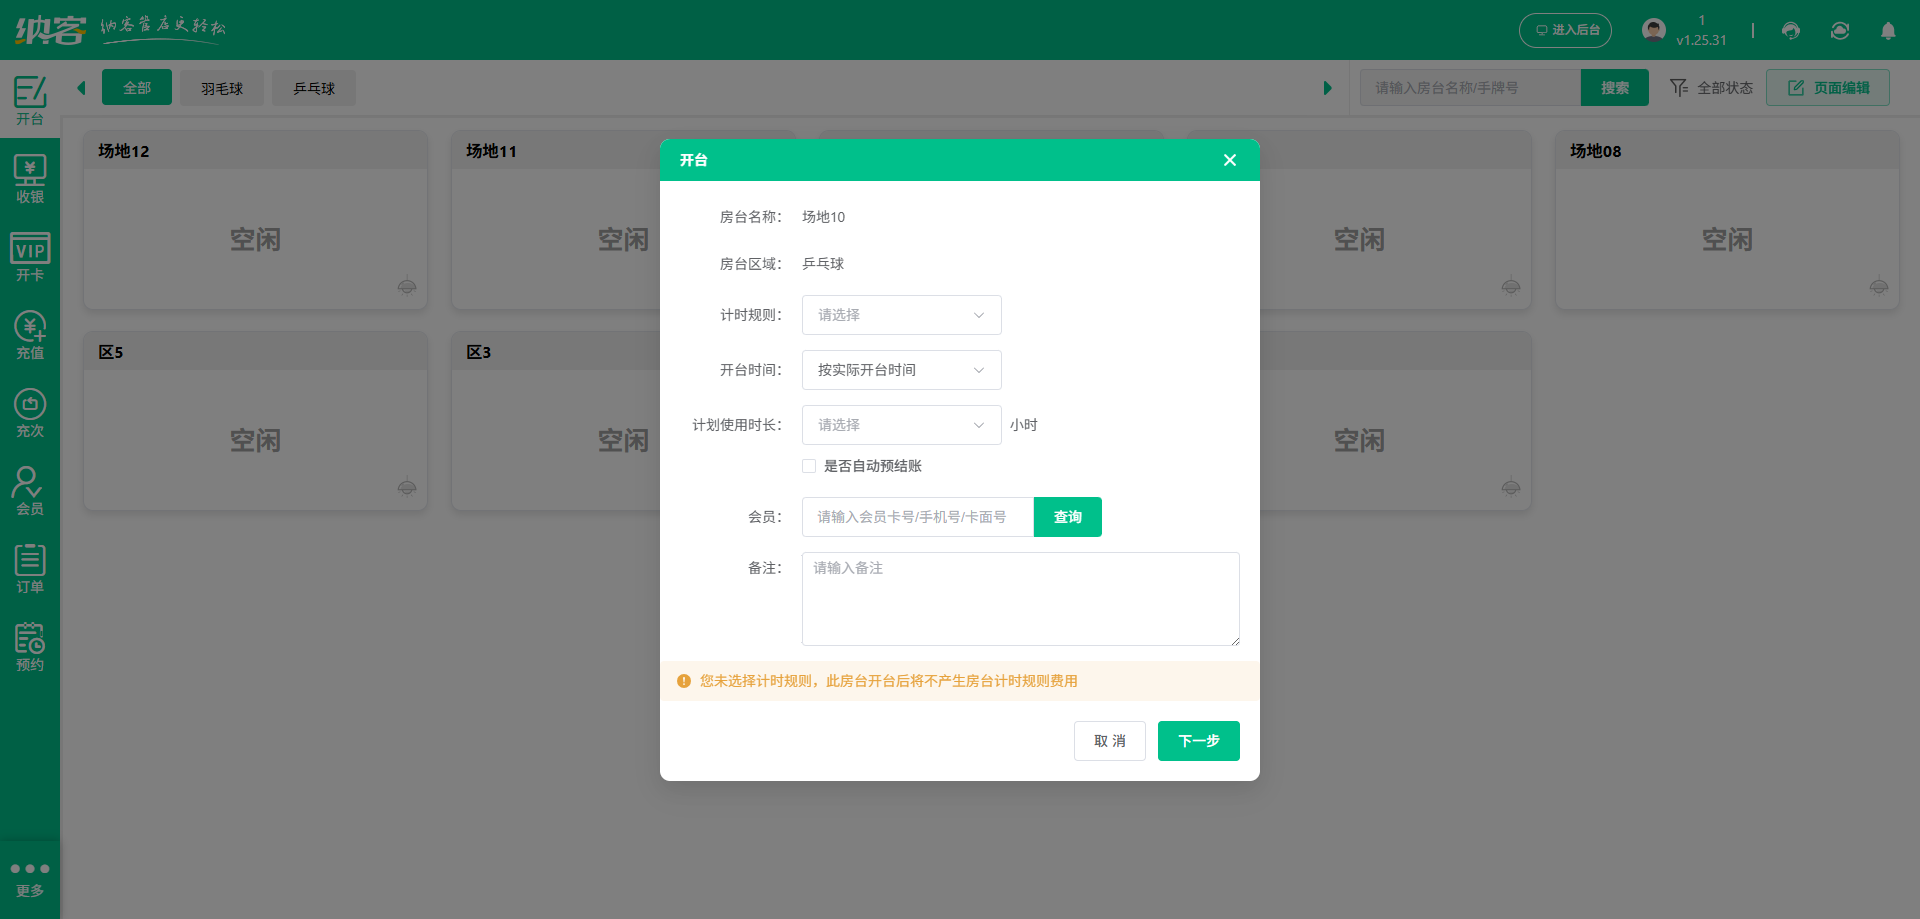Click the customer service headset icon
Image resolution: width=1920 pixels, height=919 pixels.
(x=1790, y=31)
